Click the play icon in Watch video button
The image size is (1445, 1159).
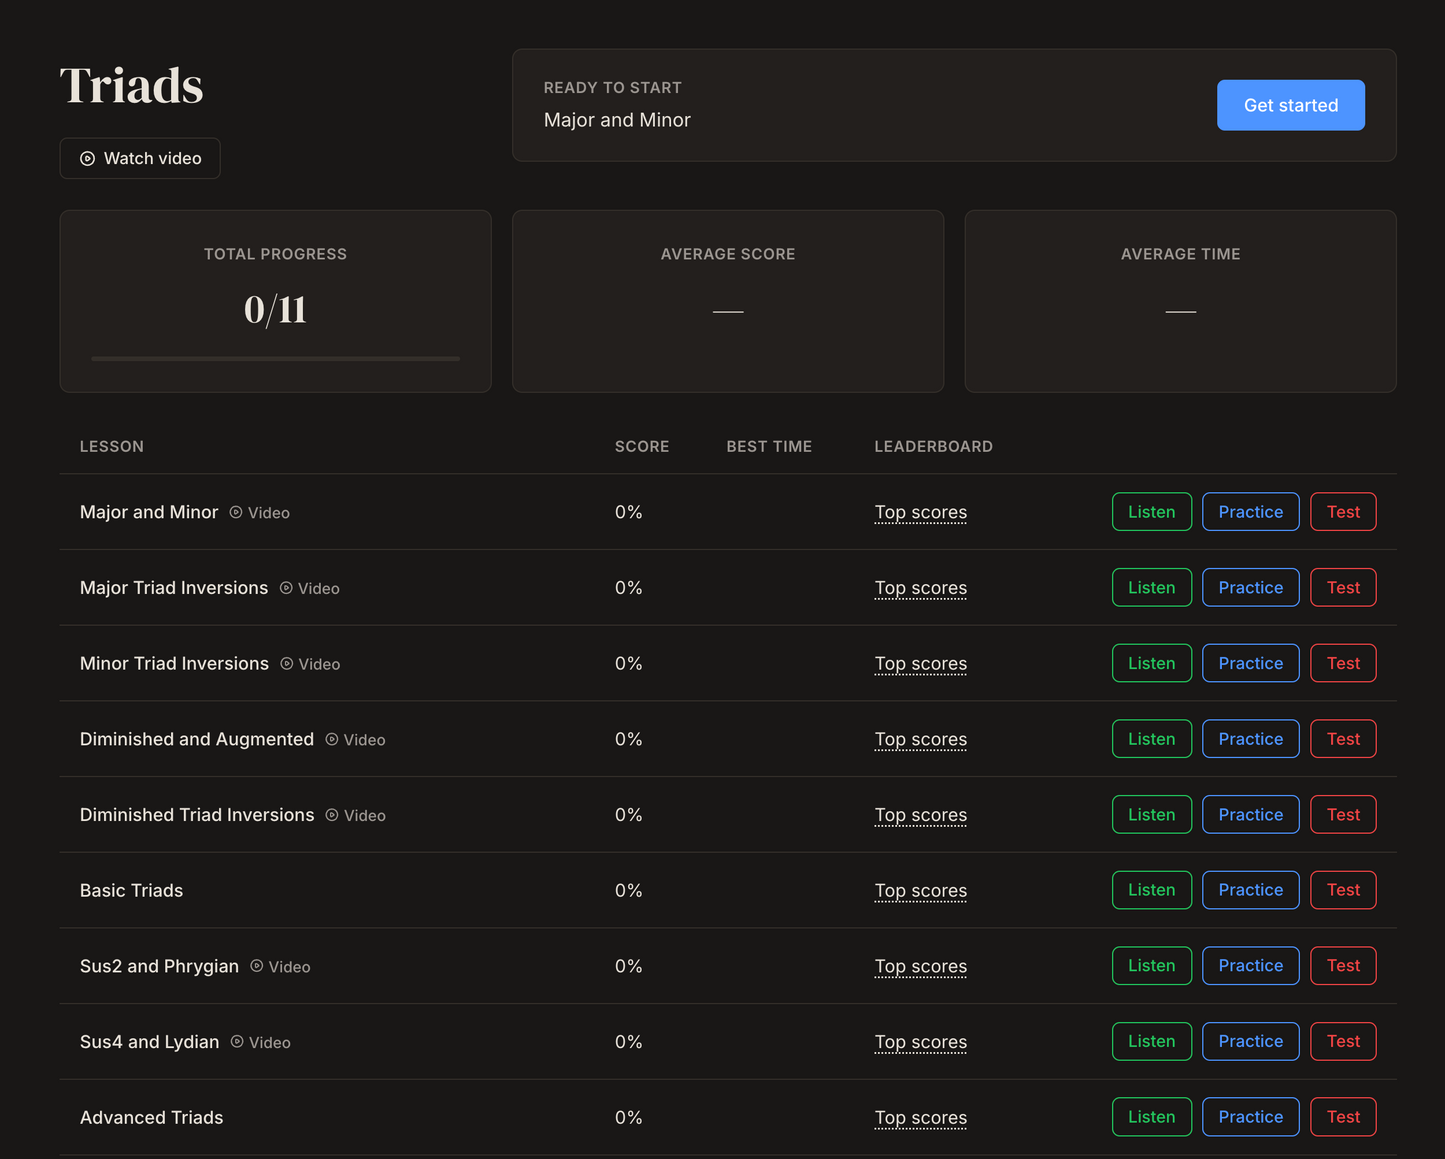(87, 159)
